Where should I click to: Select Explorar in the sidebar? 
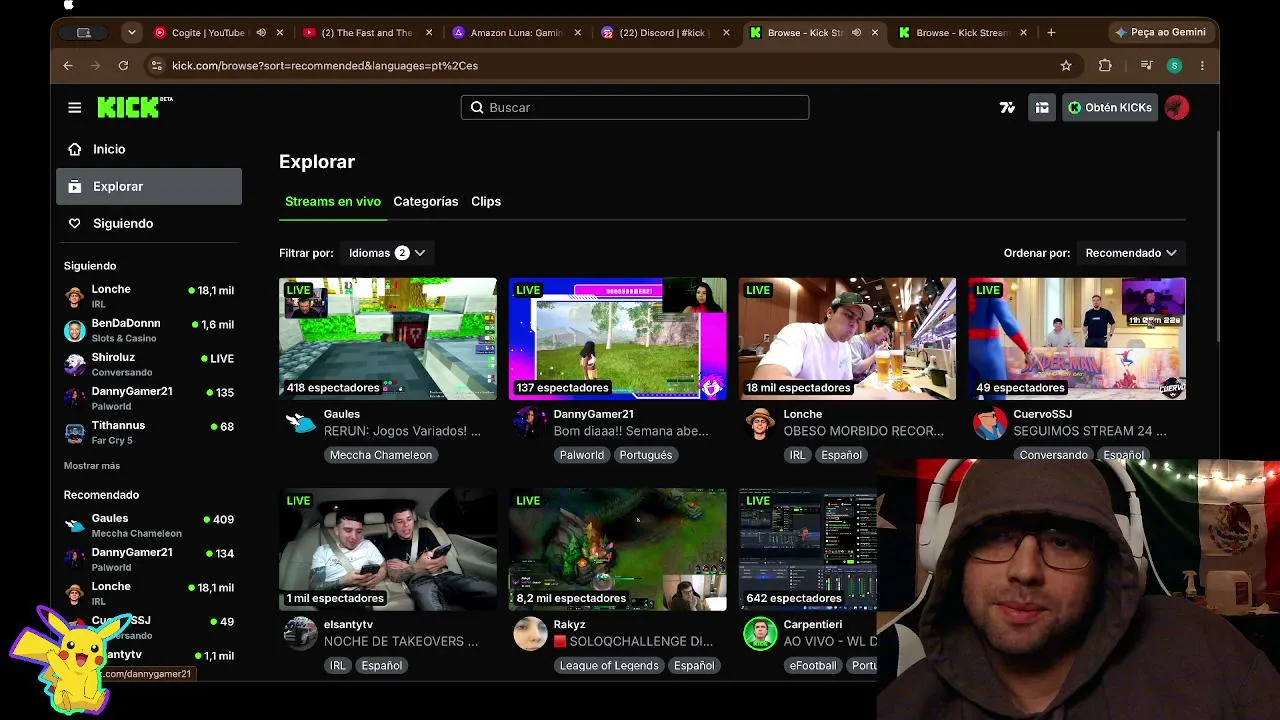[x=149, y=187]
